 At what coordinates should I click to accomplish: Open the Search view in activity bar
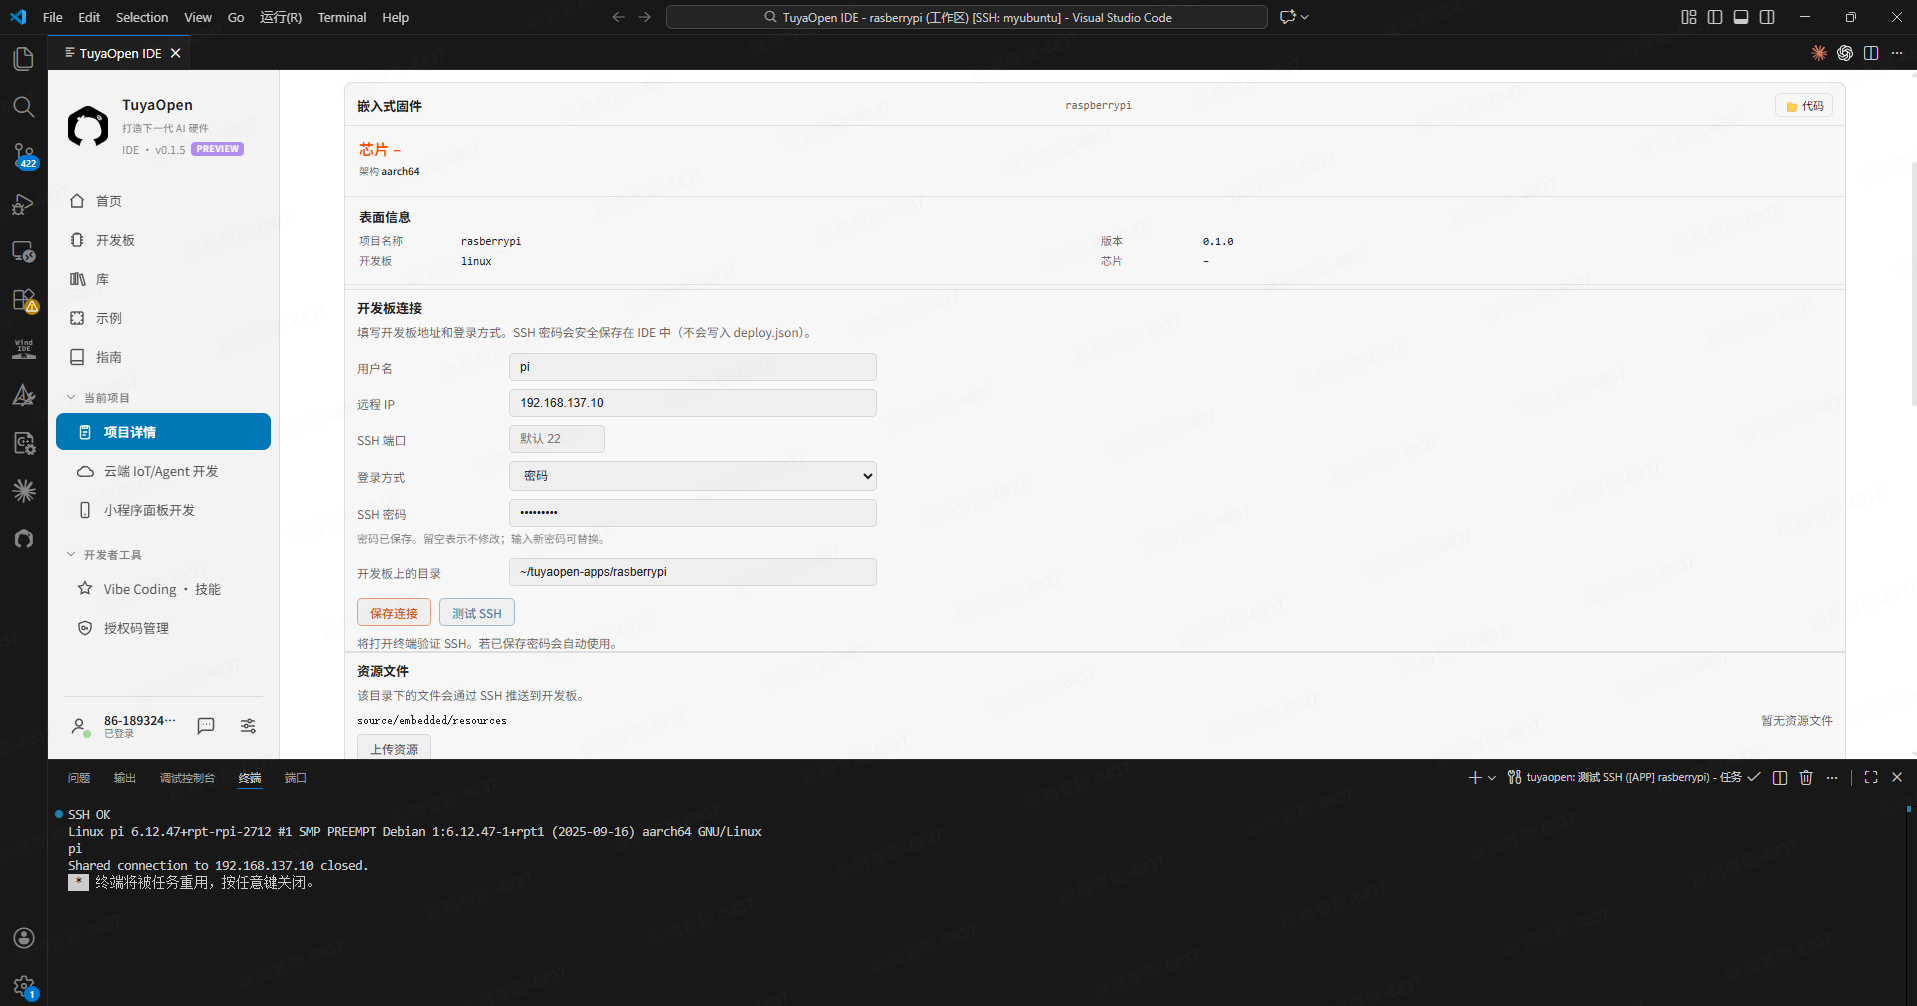coord(24,107)
